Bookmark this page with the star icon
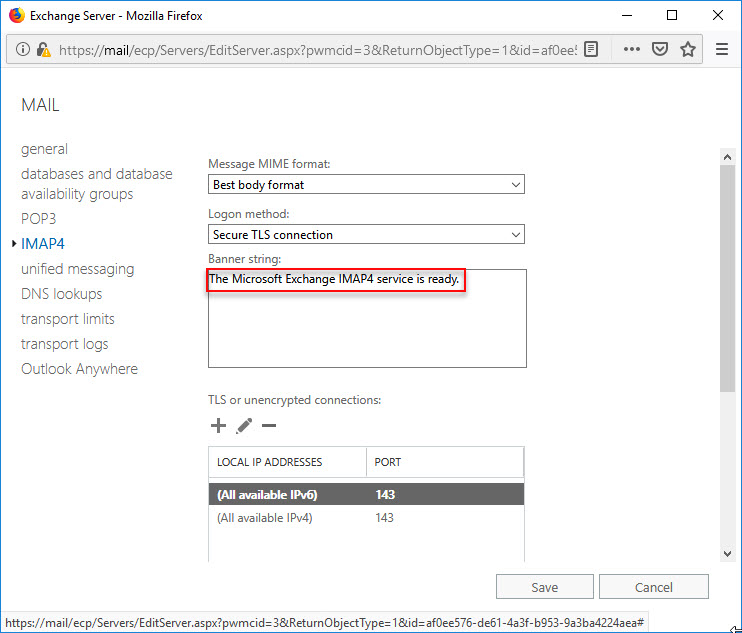Screen dimensions: 742x633 688,49
